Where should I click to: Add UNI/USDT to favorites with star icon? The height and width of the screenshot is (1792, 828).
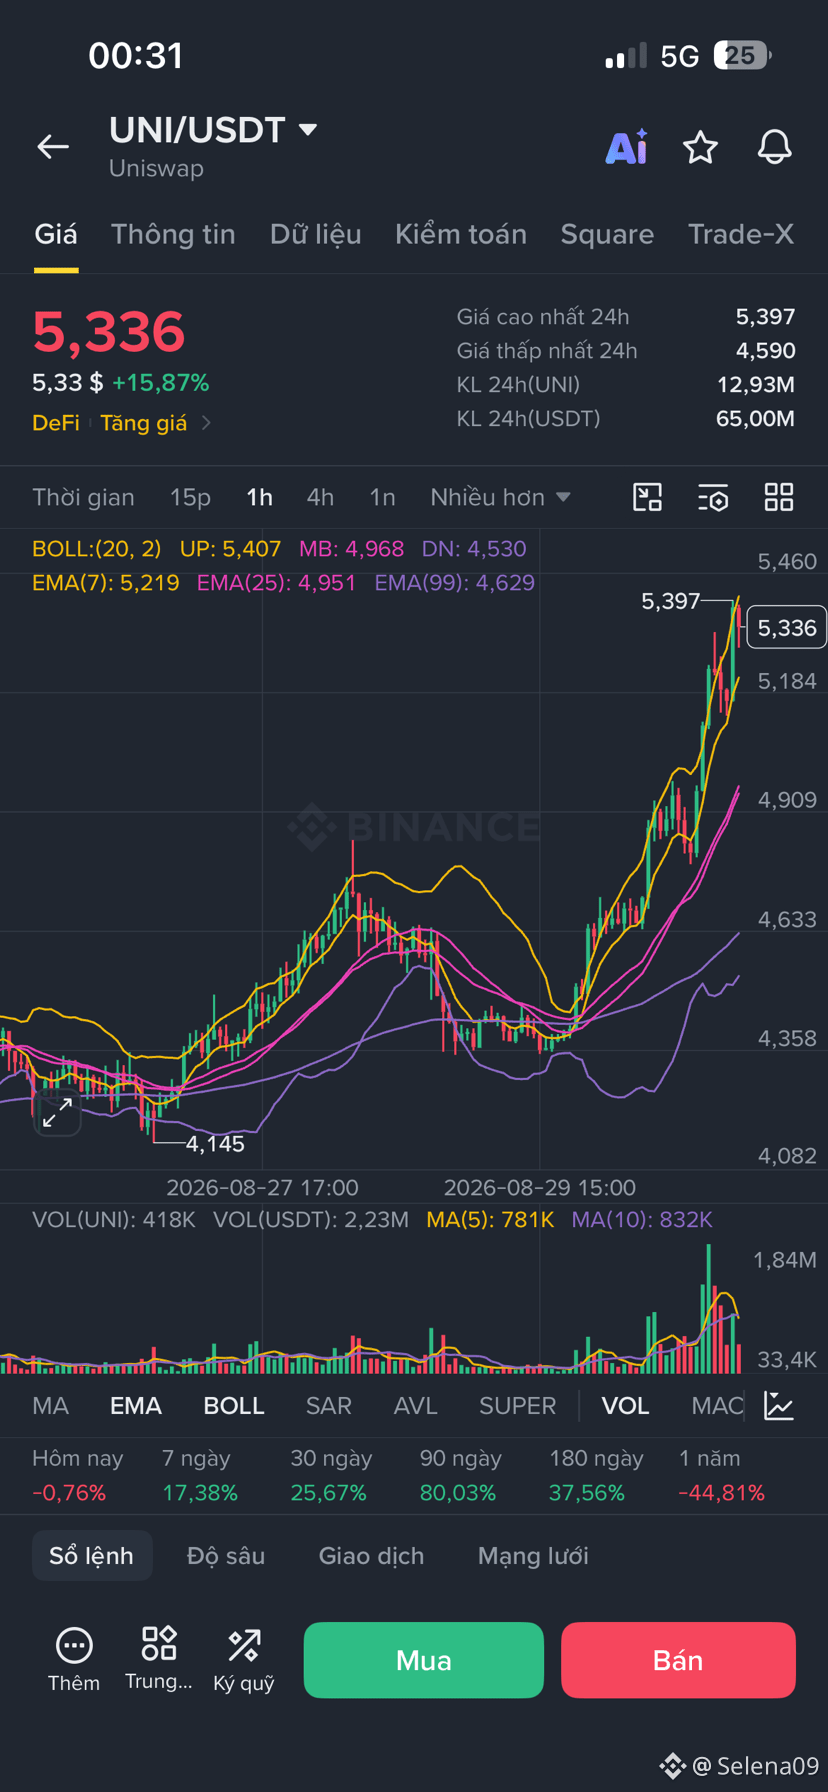700,147
